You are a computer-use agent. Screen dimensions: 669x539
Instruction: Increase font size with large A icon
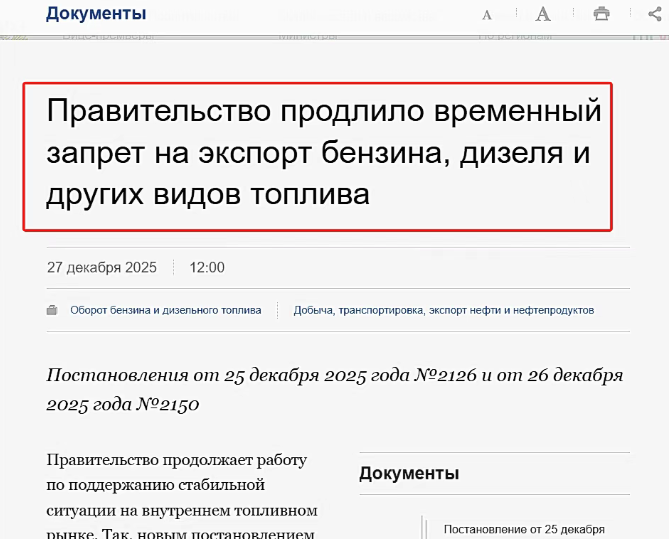click(x=543, y=14)
